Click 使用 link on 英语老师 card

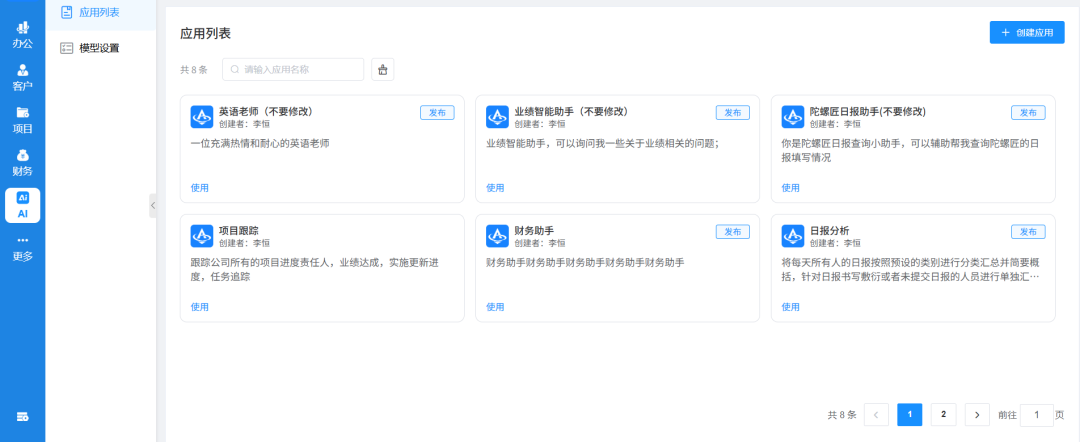point(200,188)
